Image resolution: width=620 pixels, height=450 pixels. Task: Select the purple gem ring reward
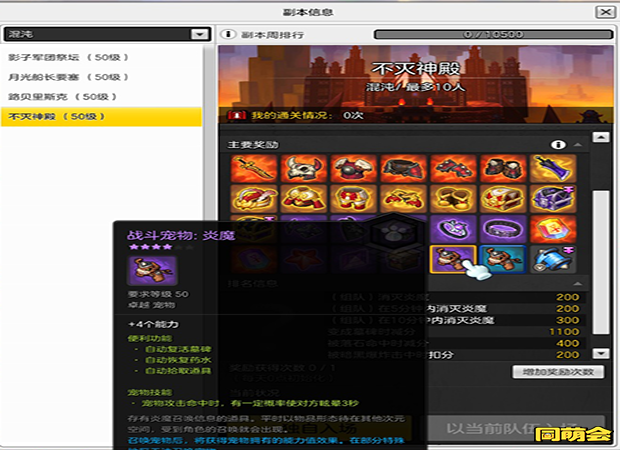453,229
